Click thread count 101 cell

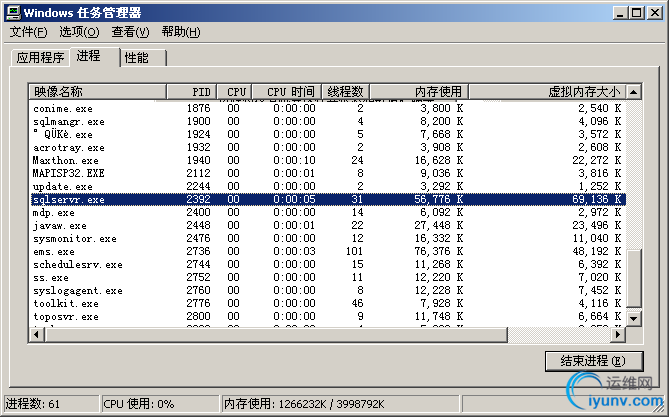tap(354, 251)
